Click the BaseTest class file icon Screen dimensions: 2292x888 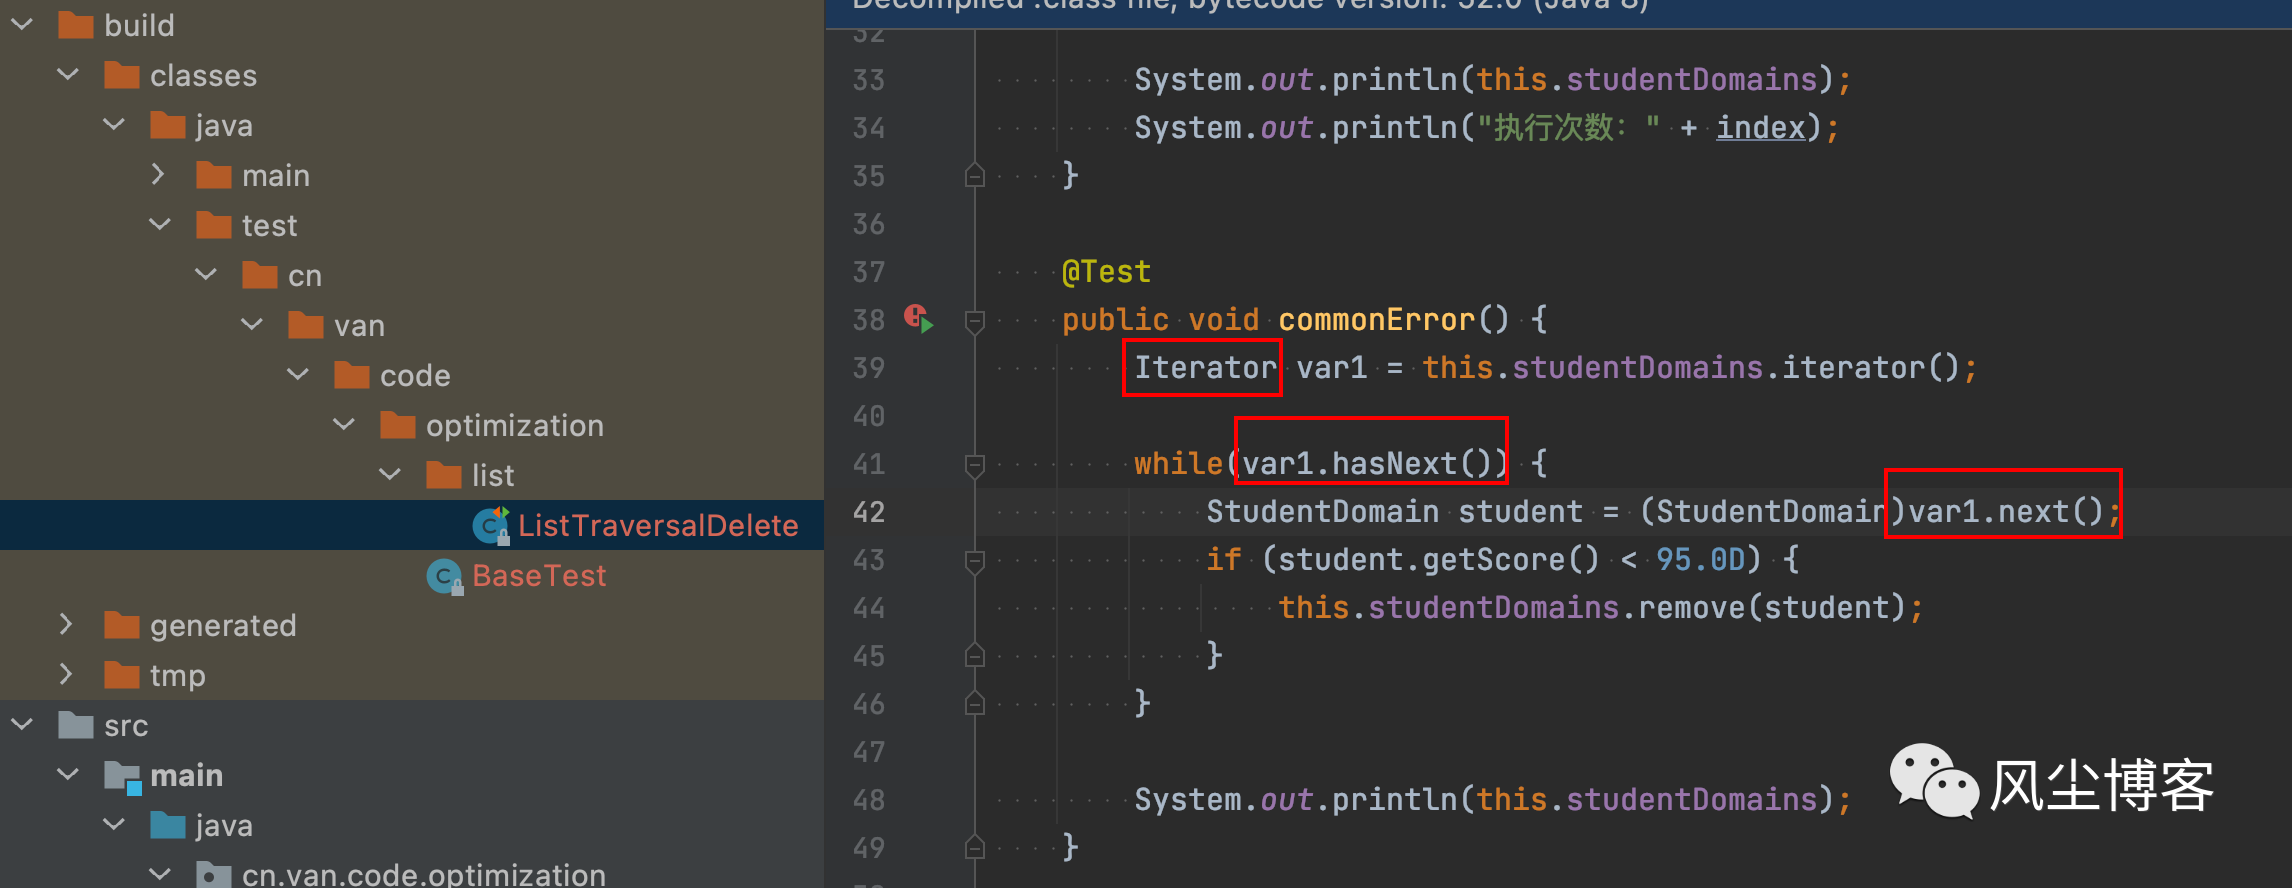(x=445, y=576)
